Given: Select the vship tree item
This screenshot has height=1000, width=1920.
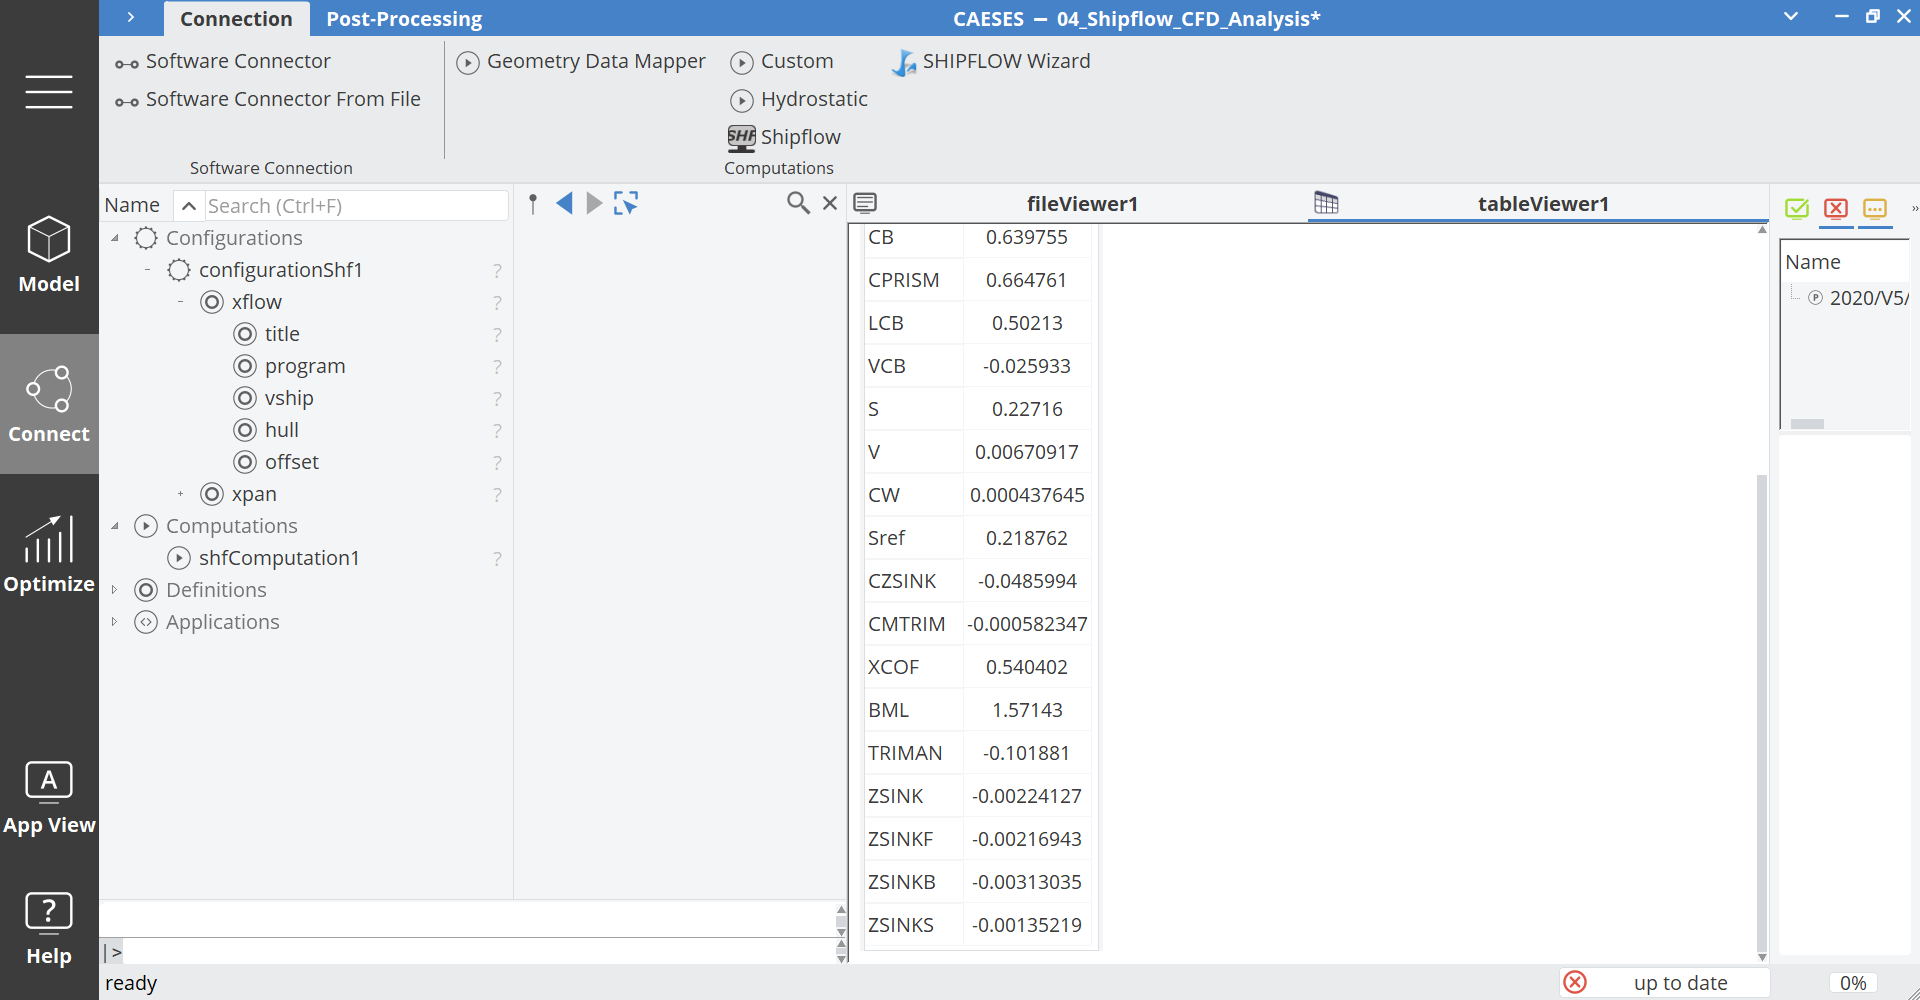Looking at the screenshot, I should [289, 398].
